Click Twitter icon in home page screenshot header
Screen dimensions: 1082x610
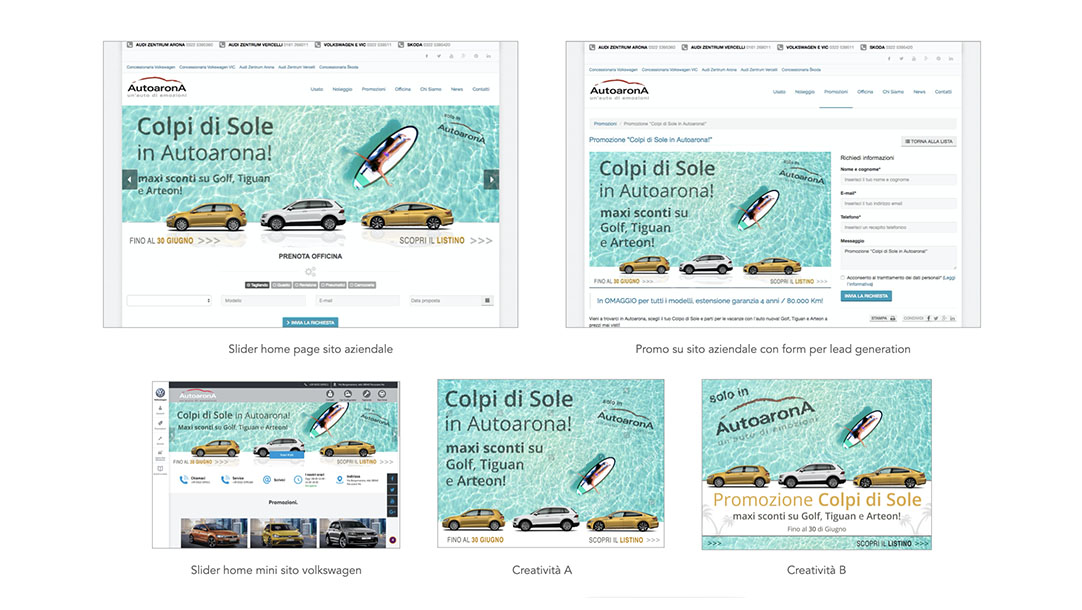click(439, 56)
